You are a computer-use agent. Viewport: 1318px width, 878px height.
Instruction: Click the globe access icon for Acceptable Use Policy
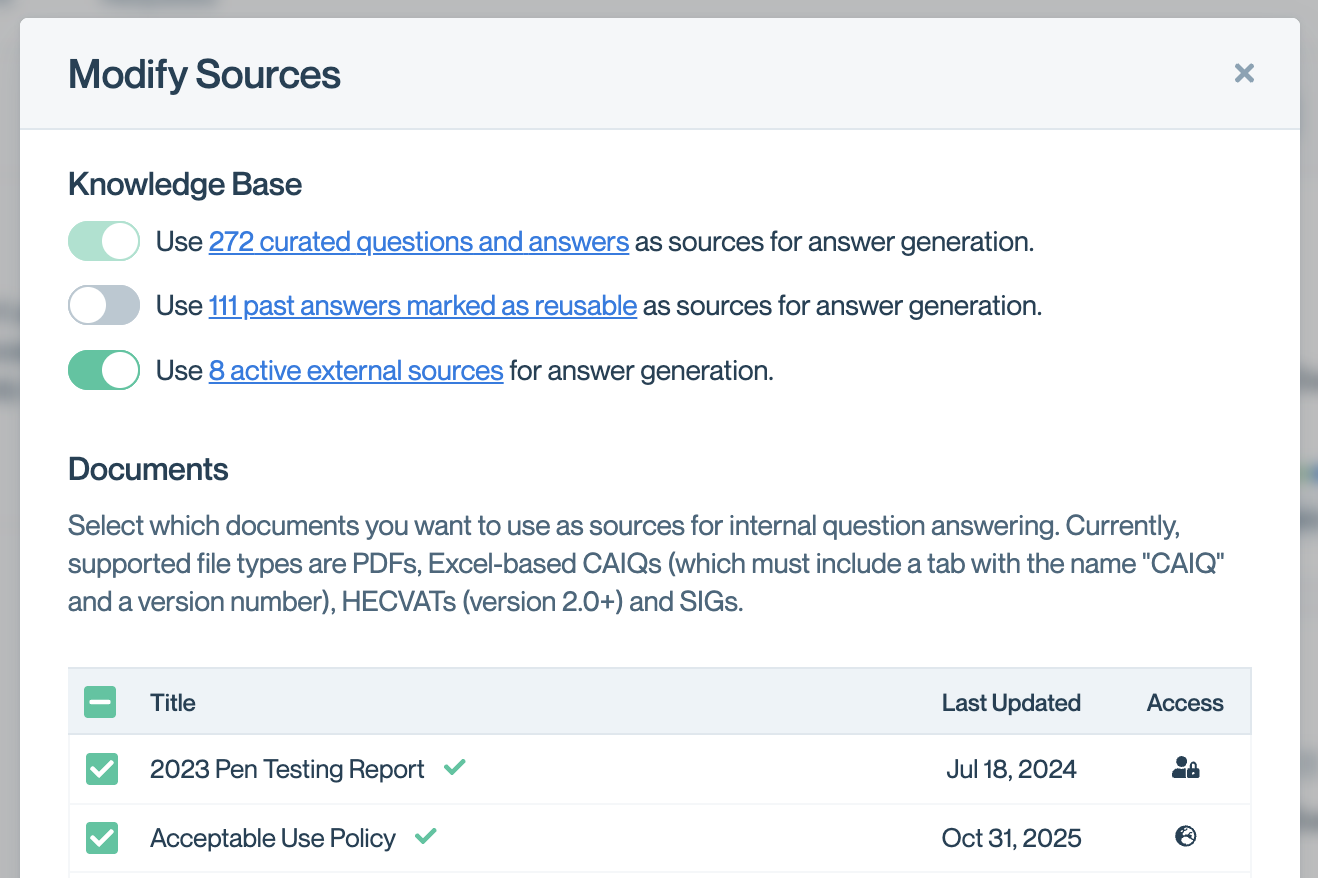1185,838
